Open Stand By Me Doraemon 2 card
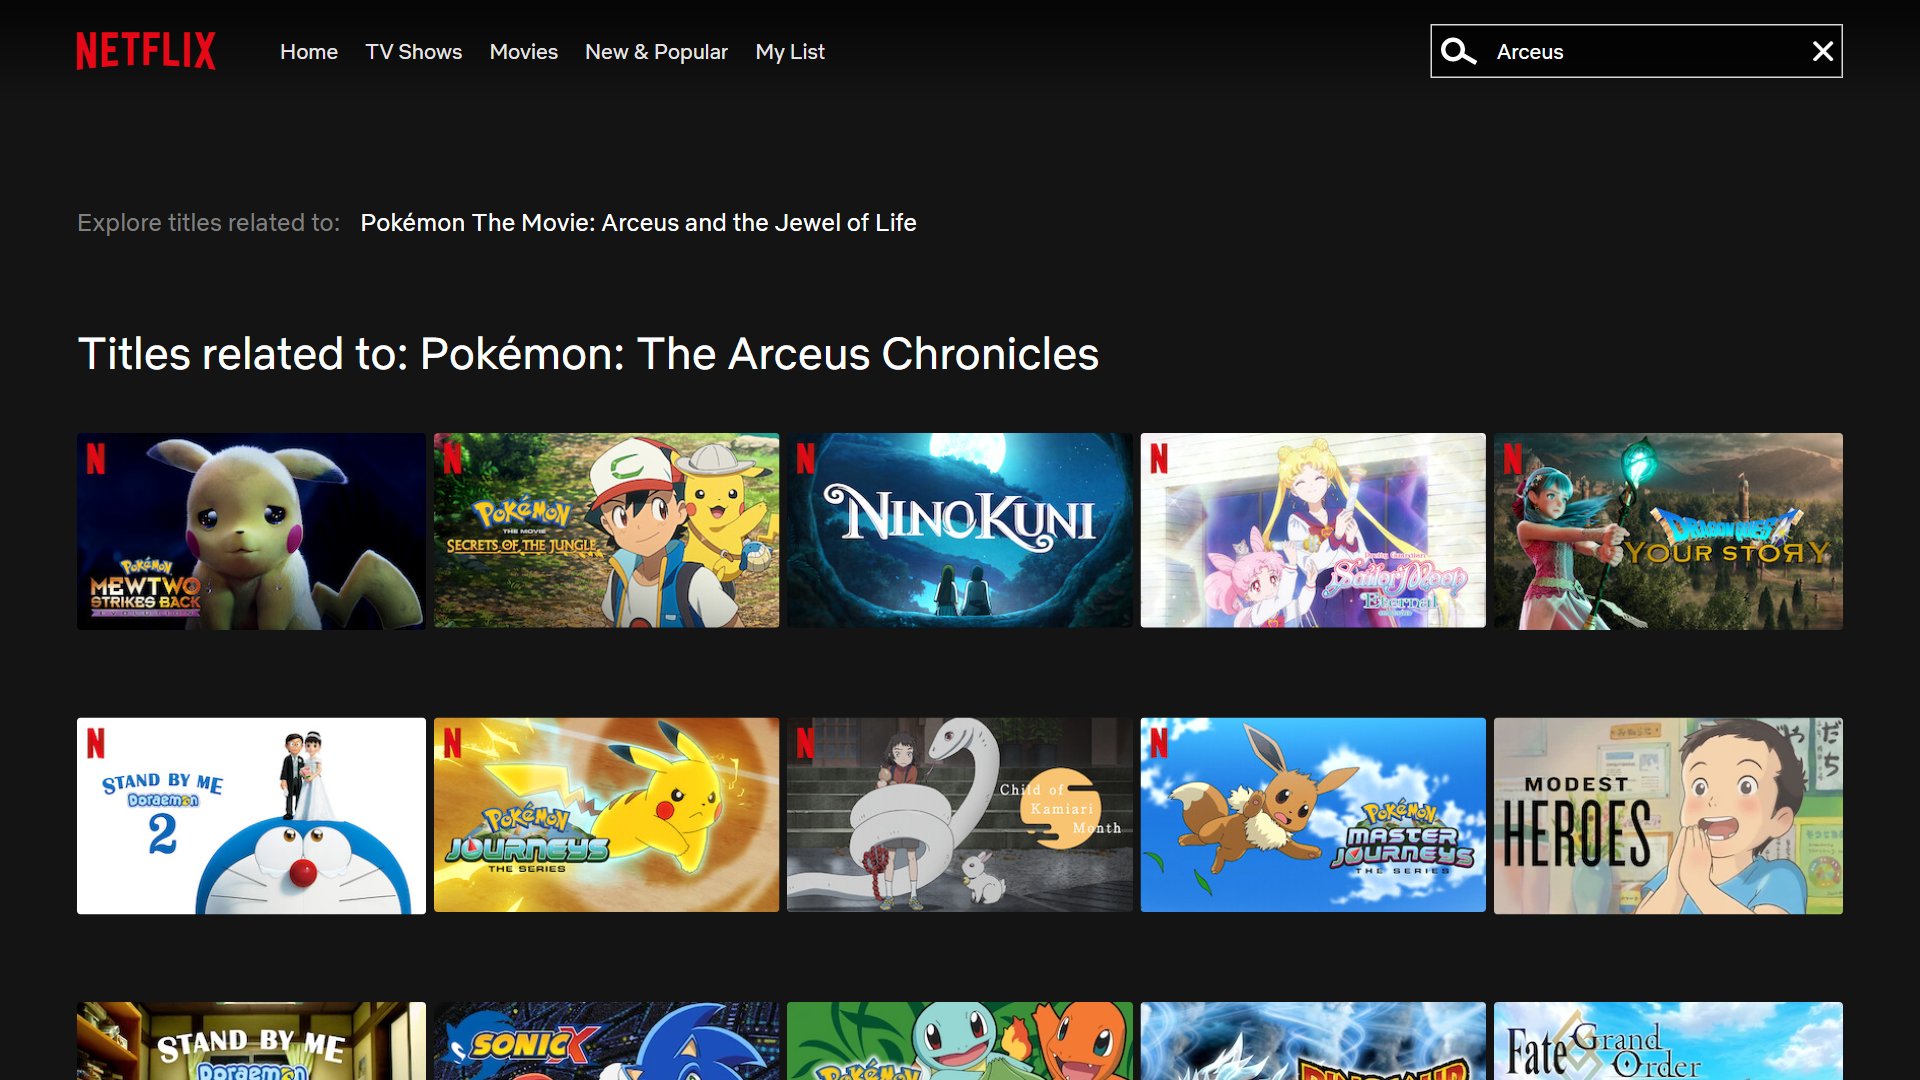1920x1080 pixels. [251, 815]
